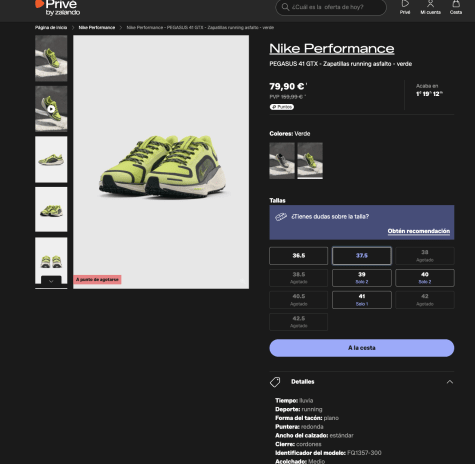
Task: Collapse the Detalles section chevron
Action: coord(450,382)
